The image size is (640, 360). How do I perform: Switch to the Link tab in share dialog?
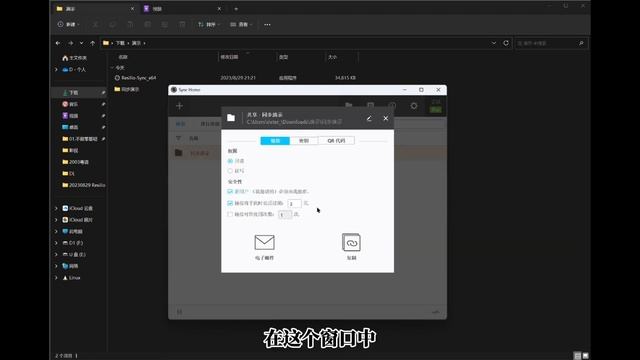(275, 140)
